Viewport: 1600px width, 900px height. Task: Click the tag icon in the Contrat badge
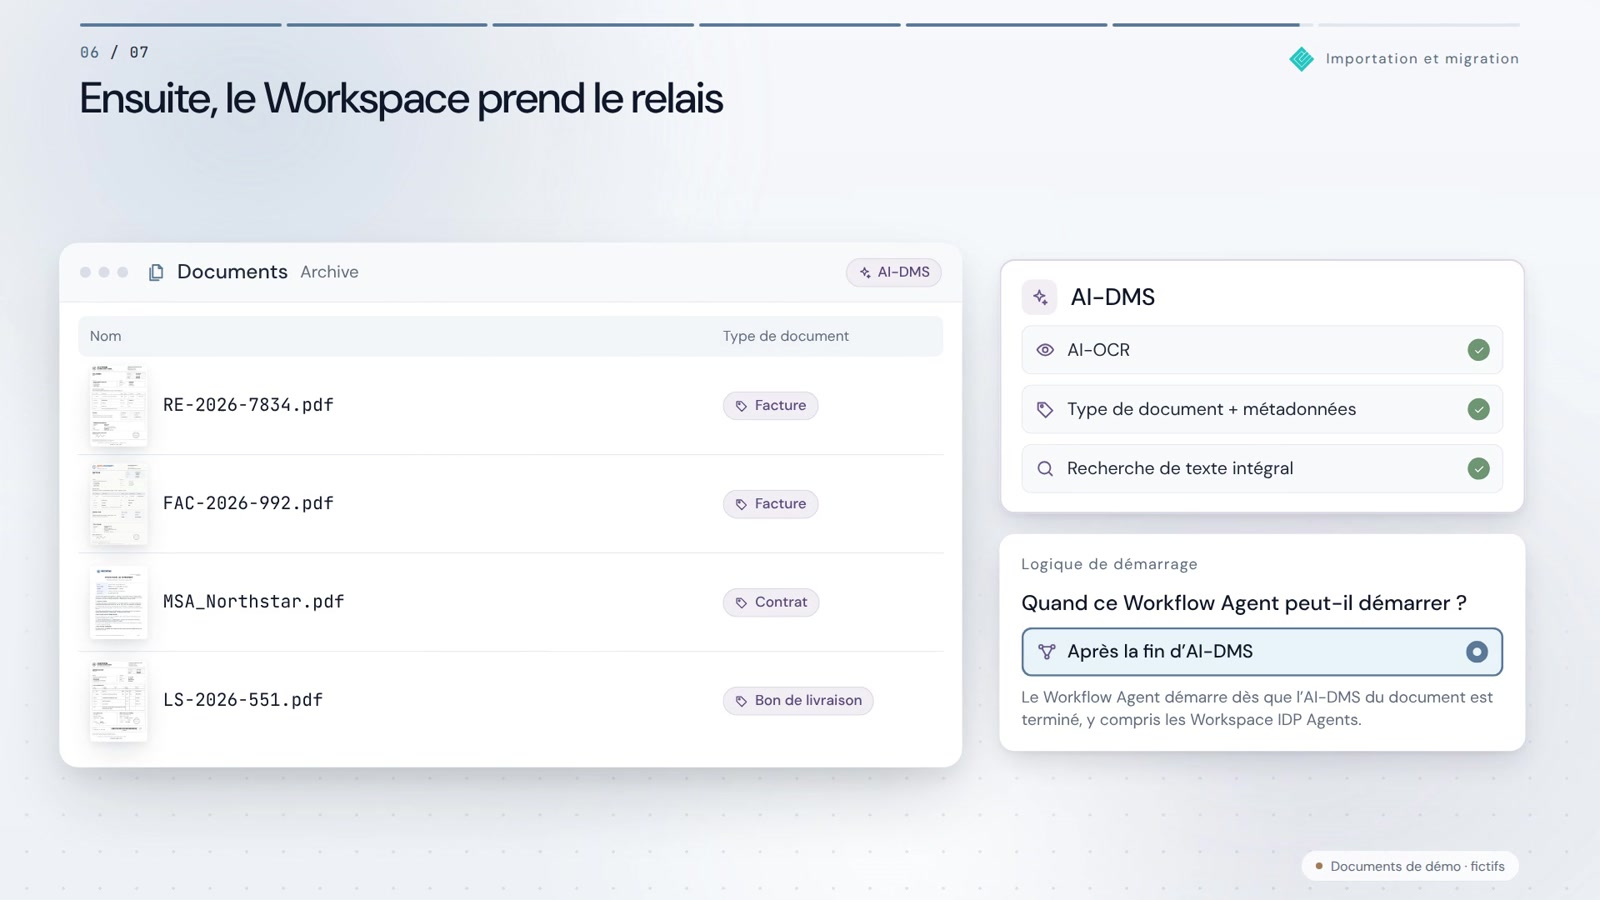tap(741, 603)
